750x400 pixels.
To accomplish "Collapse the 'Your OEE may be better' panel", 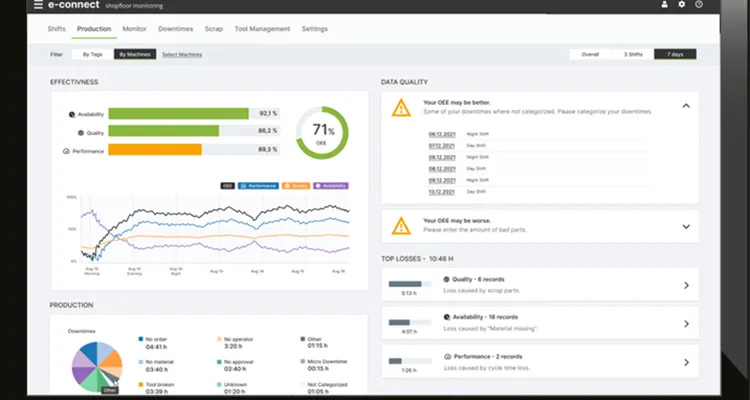I will click(685, 105).
